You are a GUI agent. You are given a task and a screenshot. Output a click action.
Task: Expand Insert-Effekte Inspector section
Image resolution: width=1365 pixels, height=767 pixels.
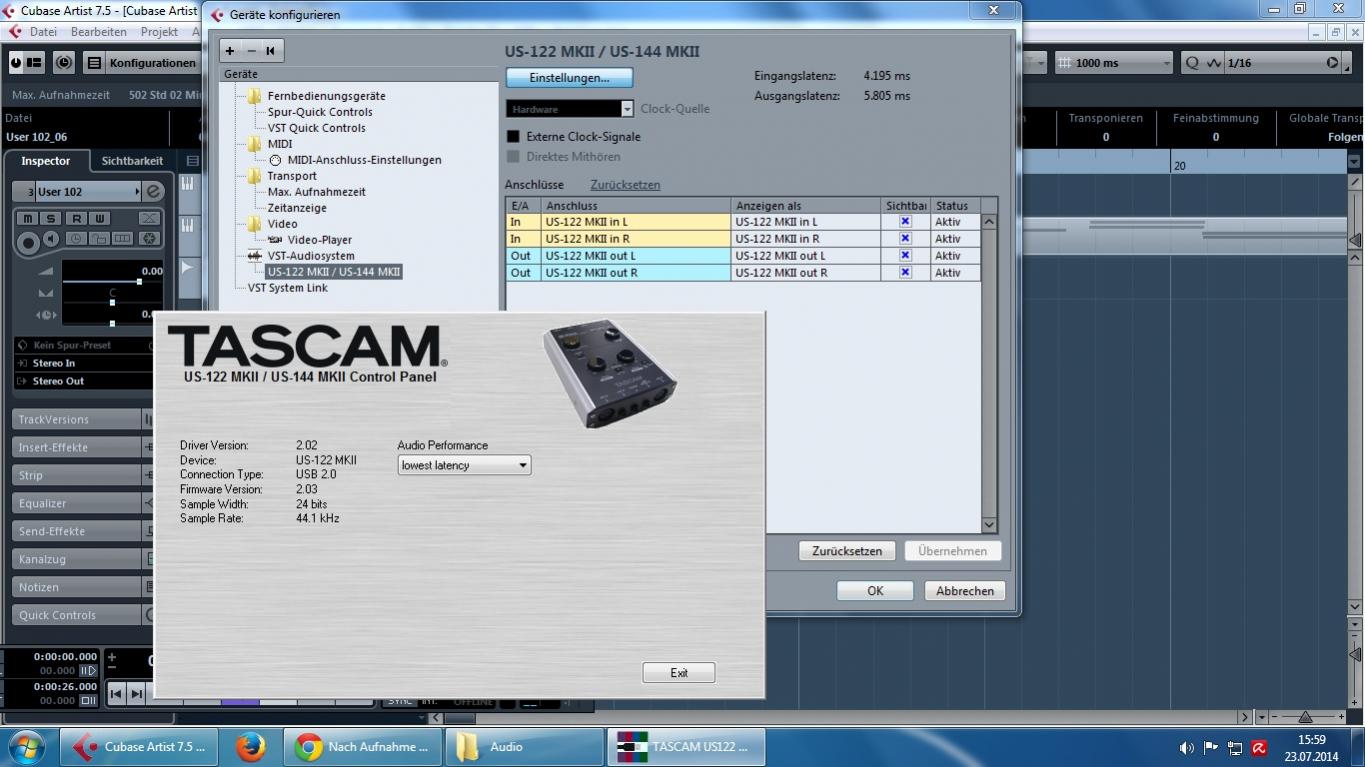coord(77,448)
